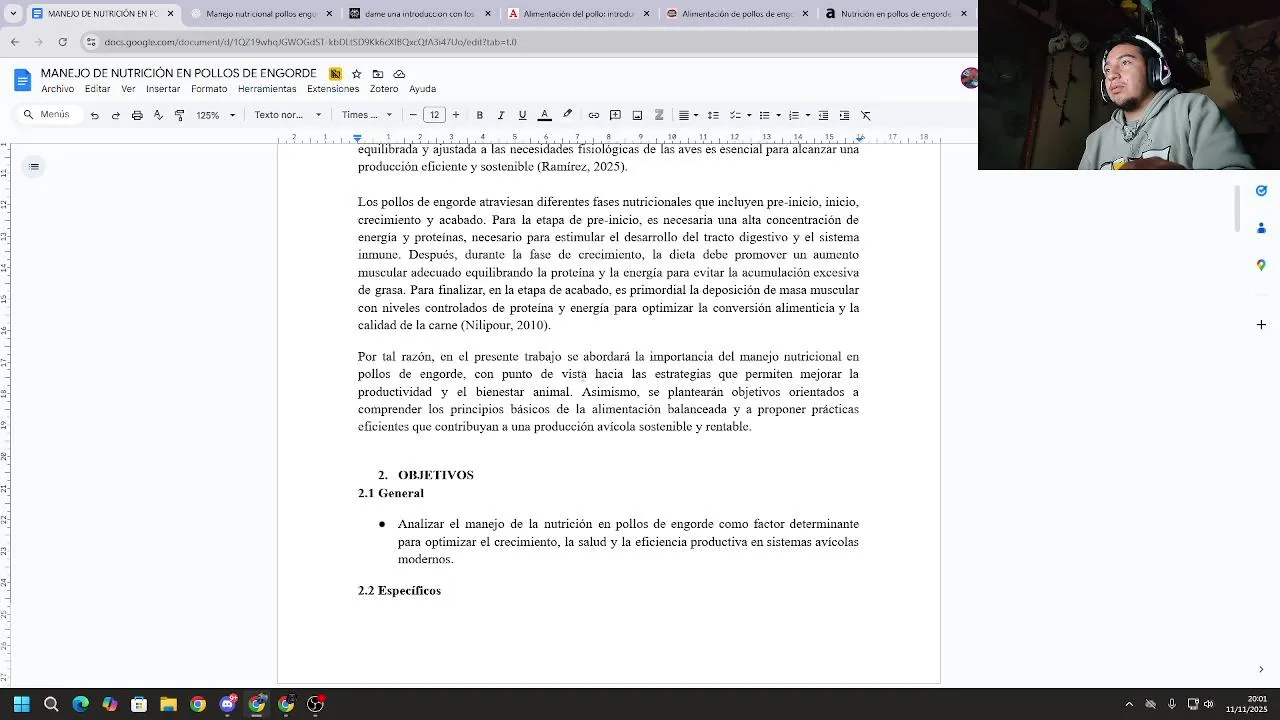Image resolution: width=1280 pixels, height=720 pixels.
Task: Open the bulleted list dropdown
Action: pyautogui.click(x=768, y=115)
